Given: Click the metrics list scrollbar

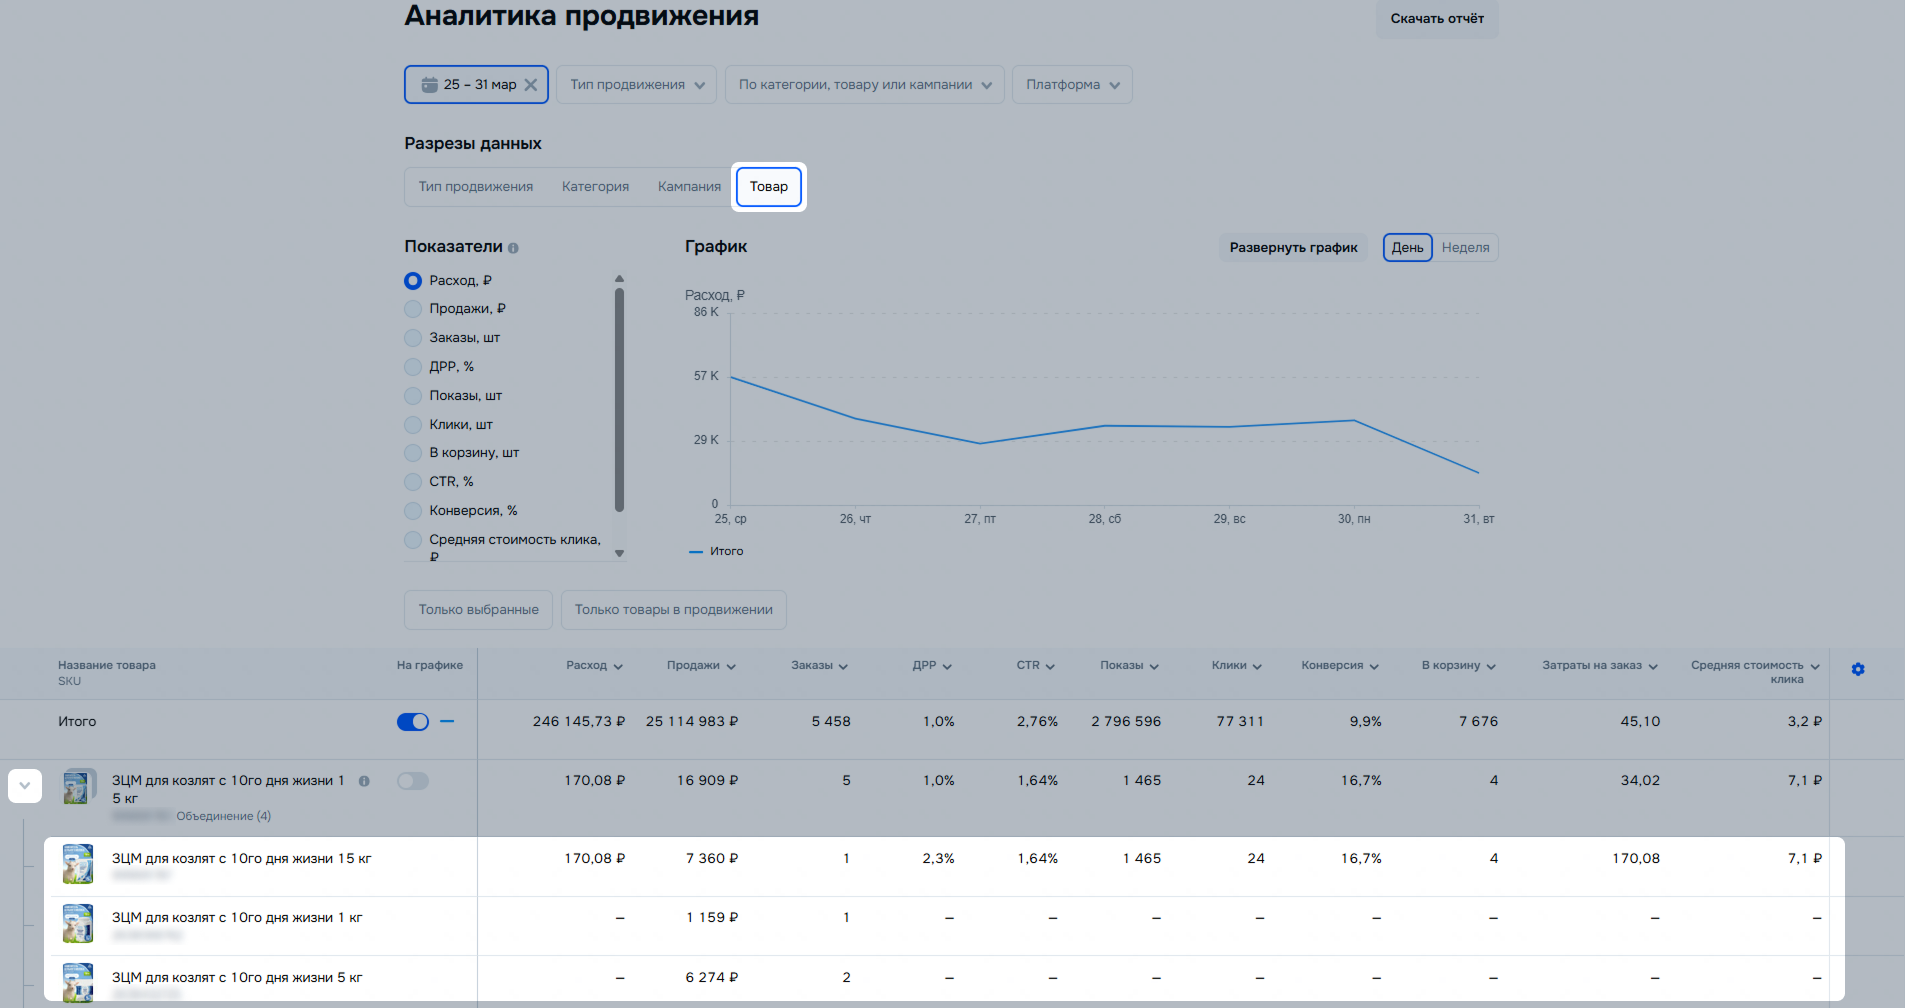Looking at the screenshot, I should (619, 400).
